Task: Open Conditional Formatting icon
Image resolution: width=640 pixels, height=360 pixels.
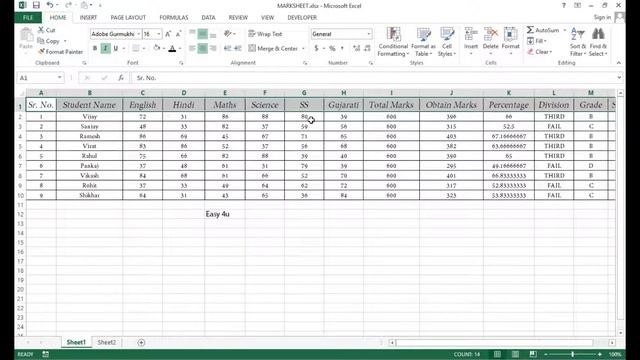Action: point(393,34)
